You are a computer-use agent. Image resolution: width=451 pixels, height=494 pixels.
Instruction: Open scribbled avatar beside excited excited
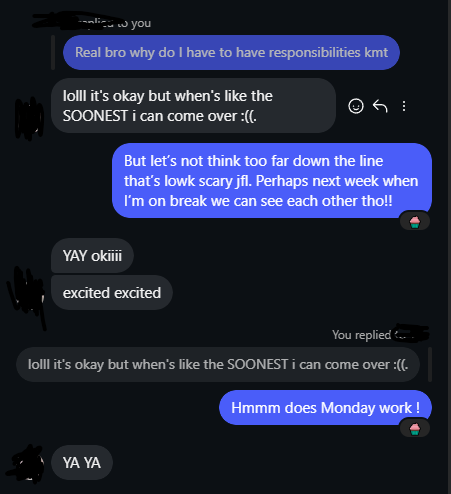[28, 293]
